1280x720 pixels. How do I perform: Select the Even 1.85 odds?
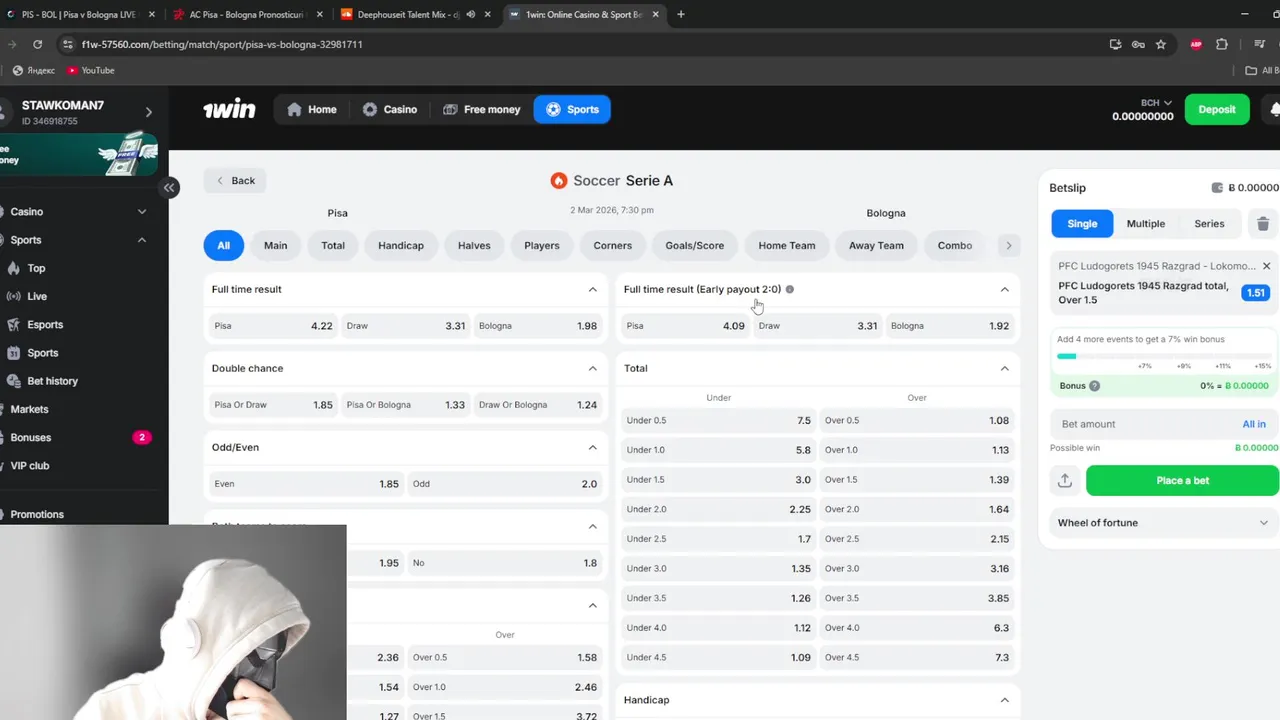click(305, 484)
